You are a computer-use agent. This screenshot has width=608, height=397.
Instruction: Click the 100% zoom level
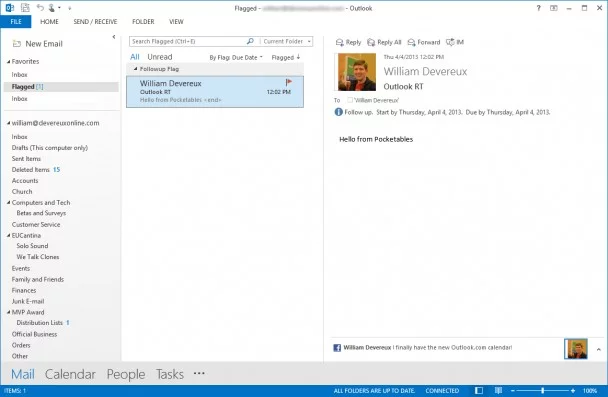tap(590, 391)
